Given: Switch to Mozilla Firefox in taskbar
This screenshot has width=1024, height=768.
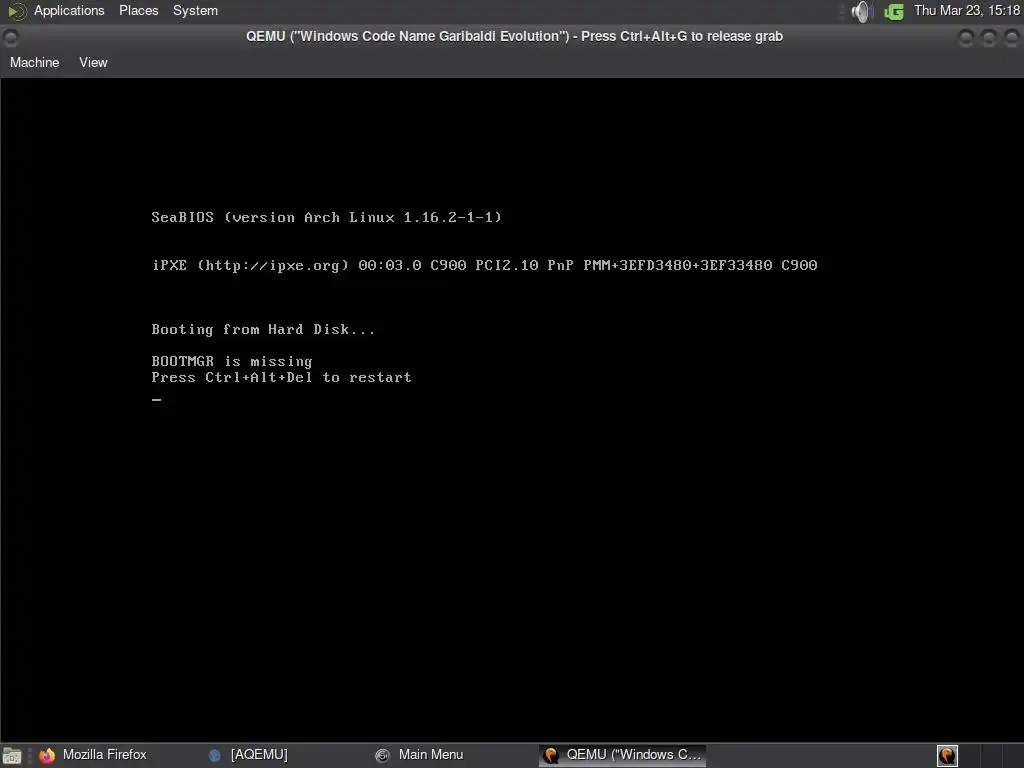Looking at the screenshot, I should (x=93, y=755).
